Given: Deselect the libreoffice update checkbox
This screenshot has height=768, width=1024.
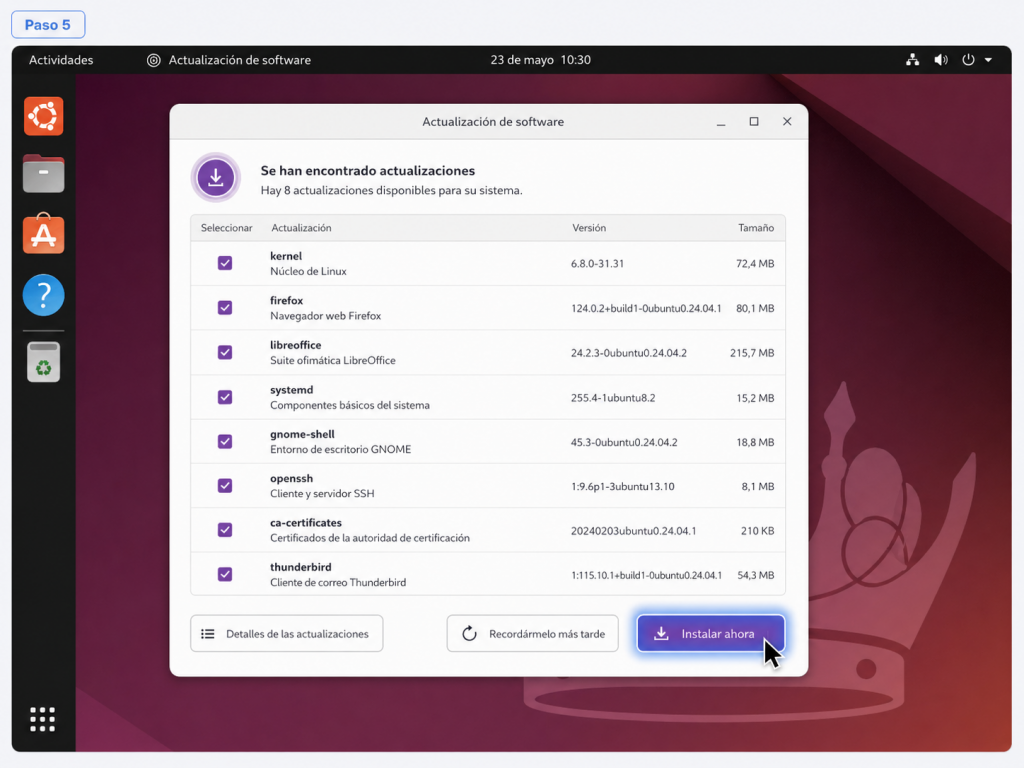Looking at the screenshot, I should [x=225, y=353].
